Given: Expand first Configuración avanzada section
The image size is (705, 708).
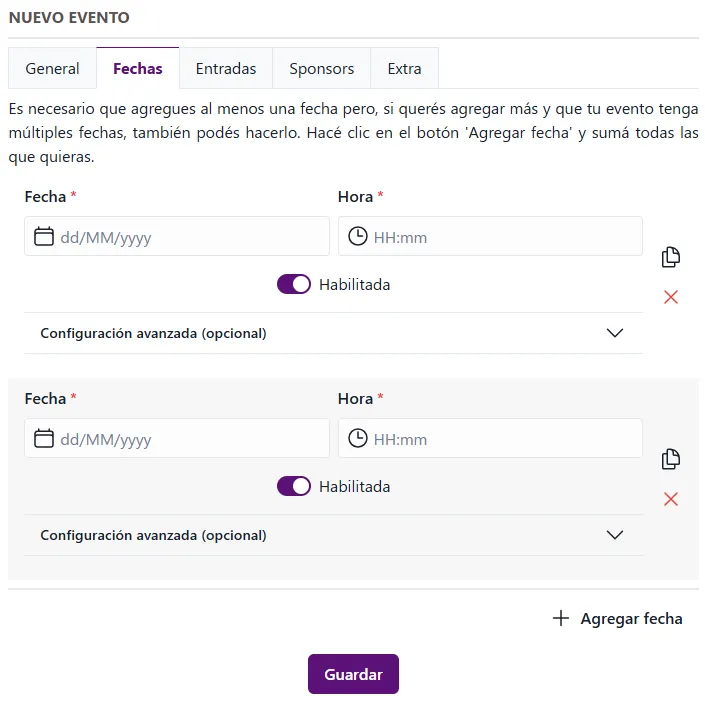Looking at the screenshot, I should [333, 333].
